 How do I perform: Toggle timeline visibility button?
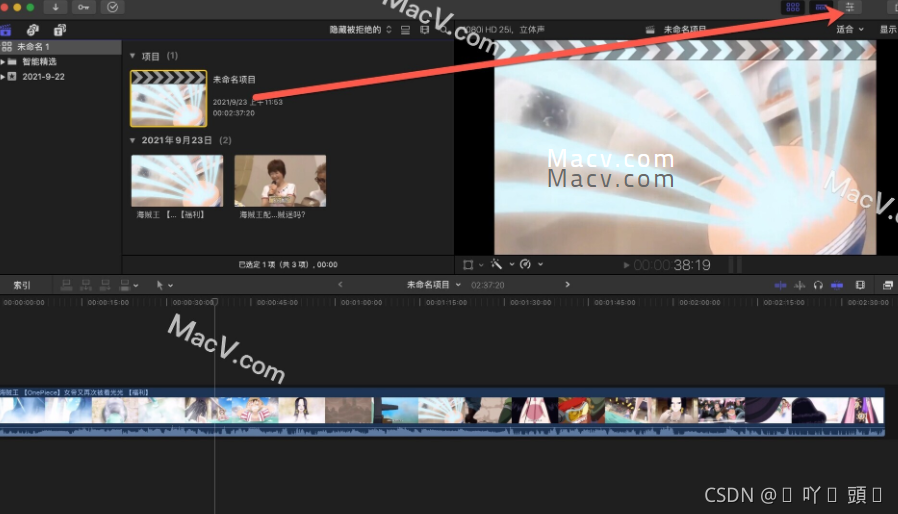click(x=821, y=7)
